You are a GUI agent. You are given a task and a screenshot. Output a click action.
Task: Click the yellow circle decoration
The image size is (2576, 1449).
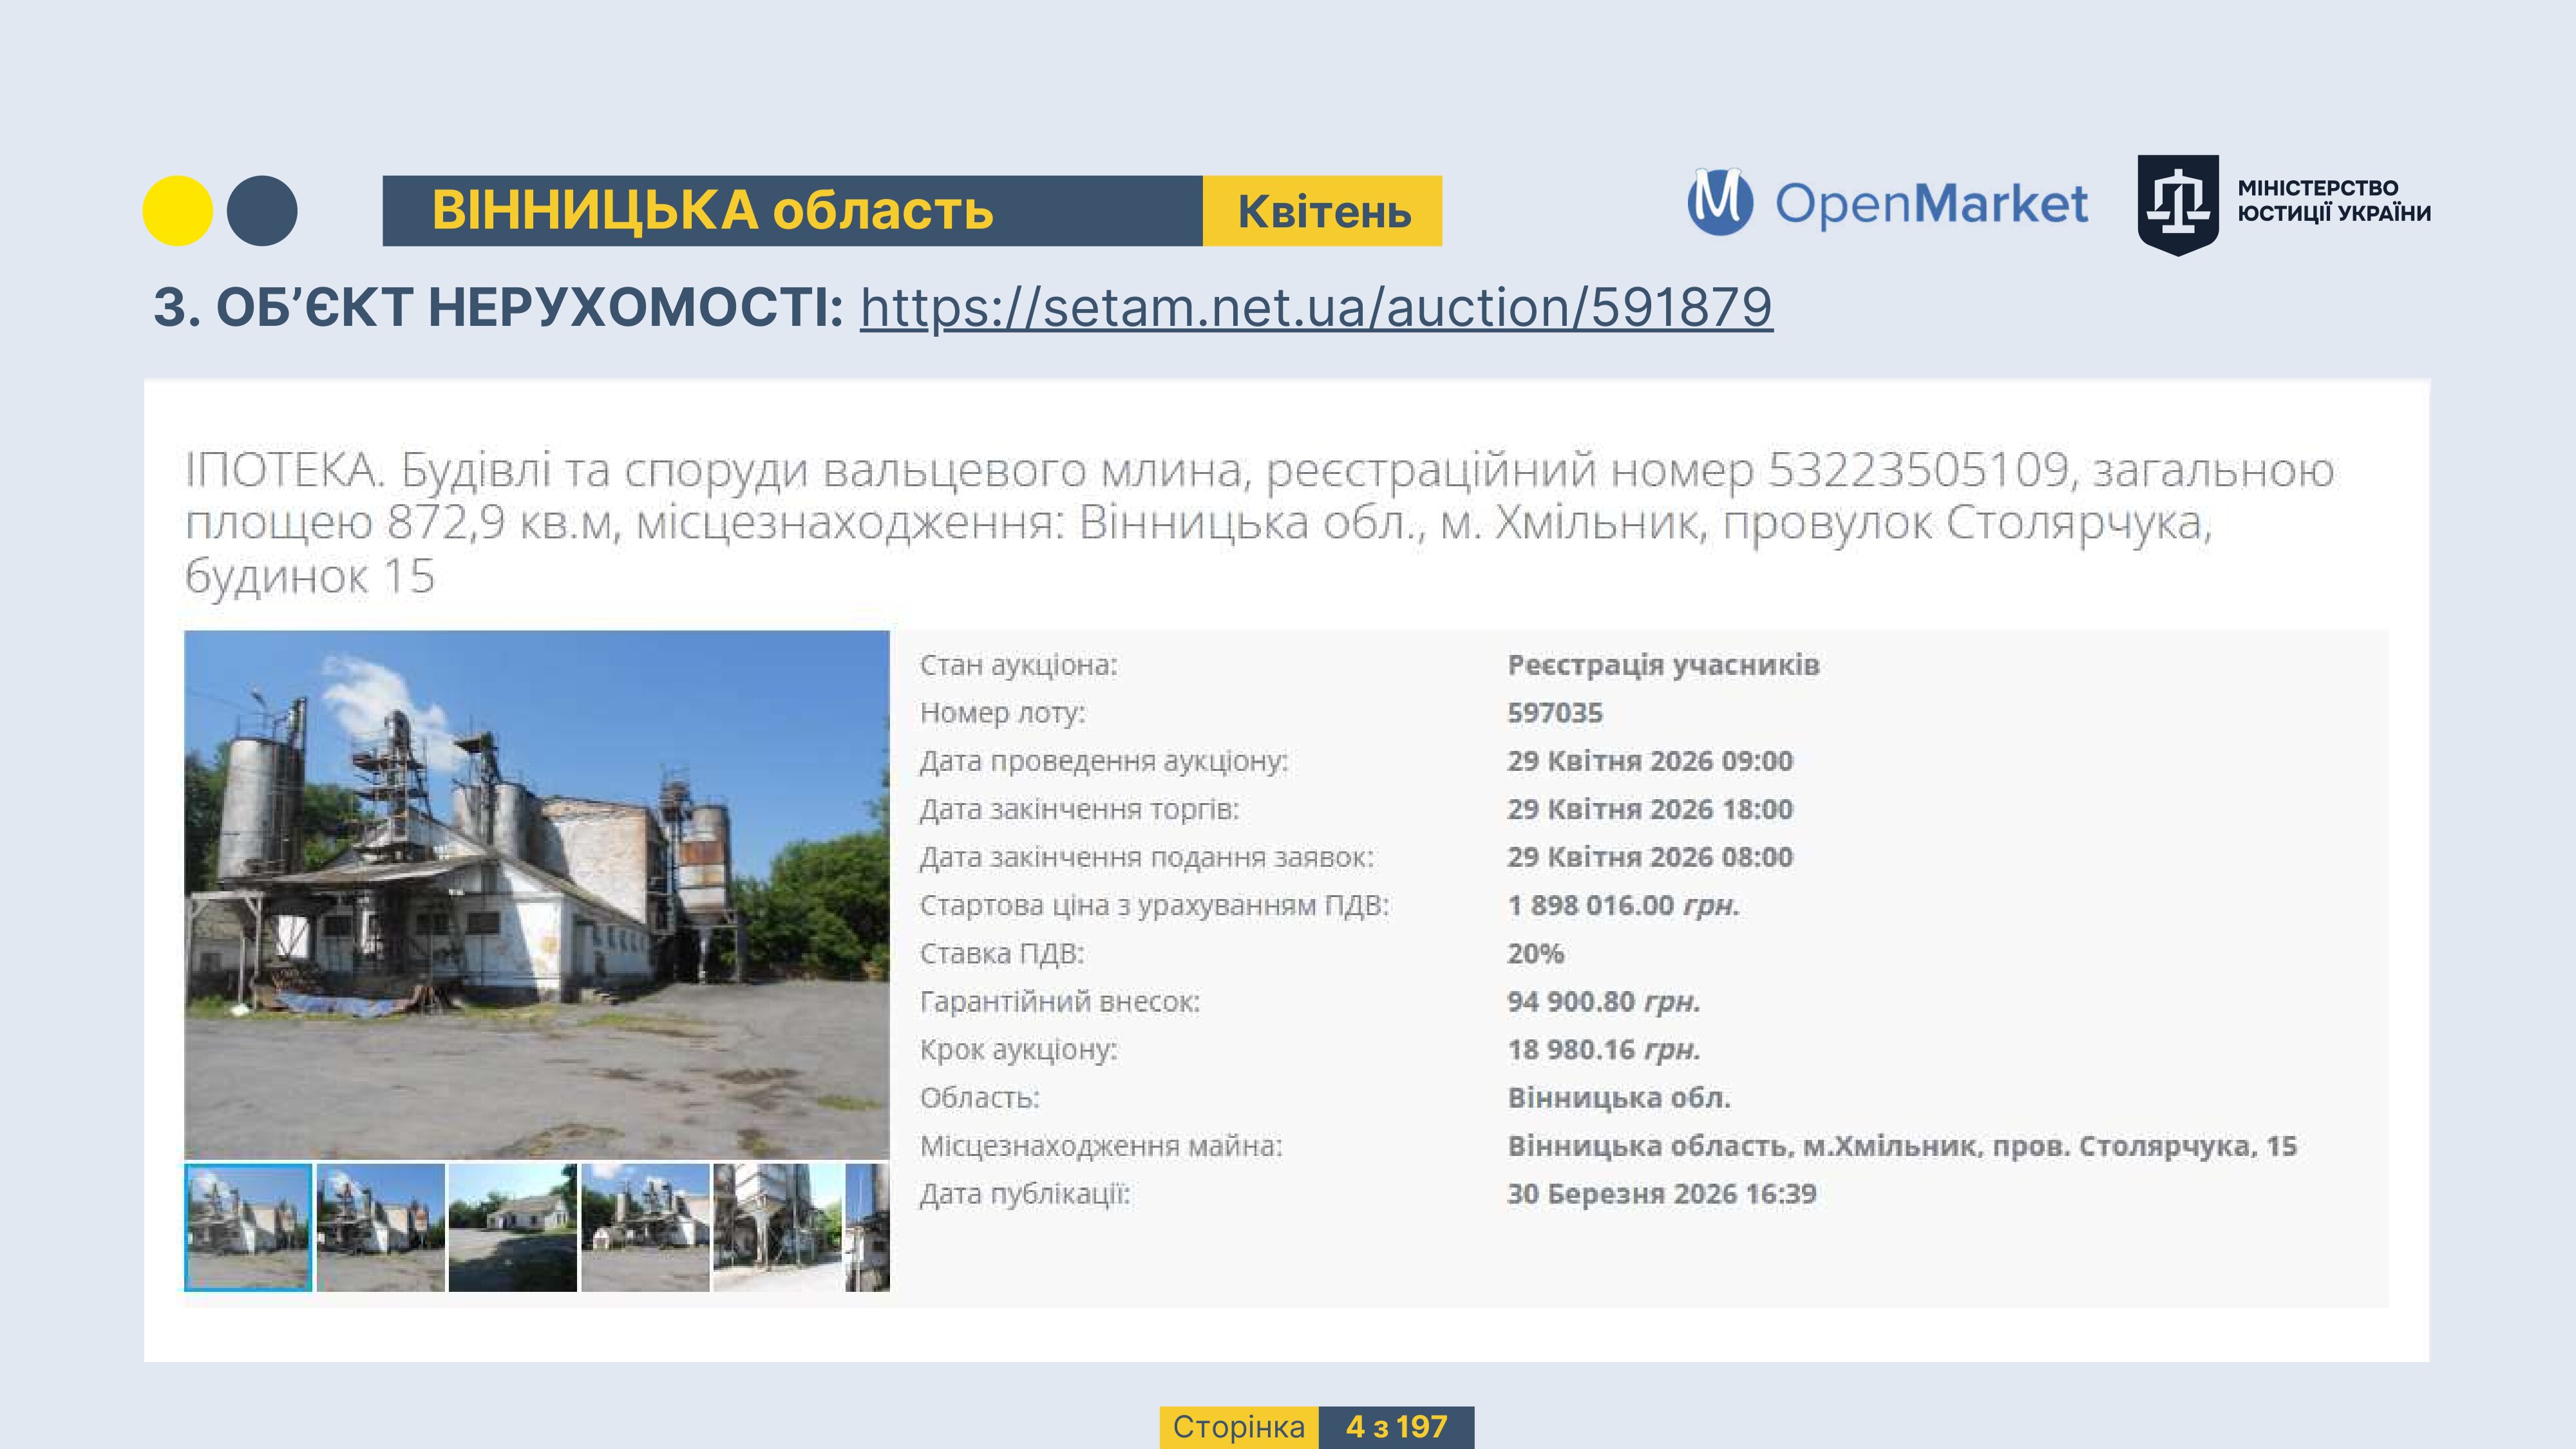pyautogui.click(x=178, y=211)
